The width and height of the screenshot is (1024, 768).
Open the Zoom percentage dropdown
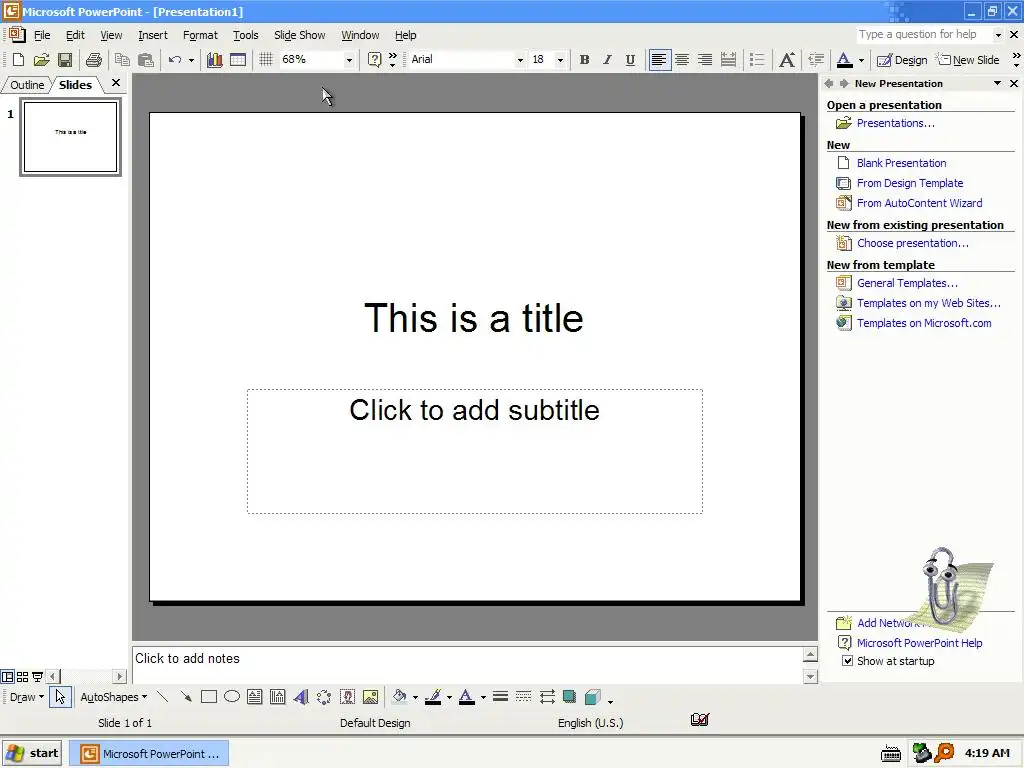[349, 60]
